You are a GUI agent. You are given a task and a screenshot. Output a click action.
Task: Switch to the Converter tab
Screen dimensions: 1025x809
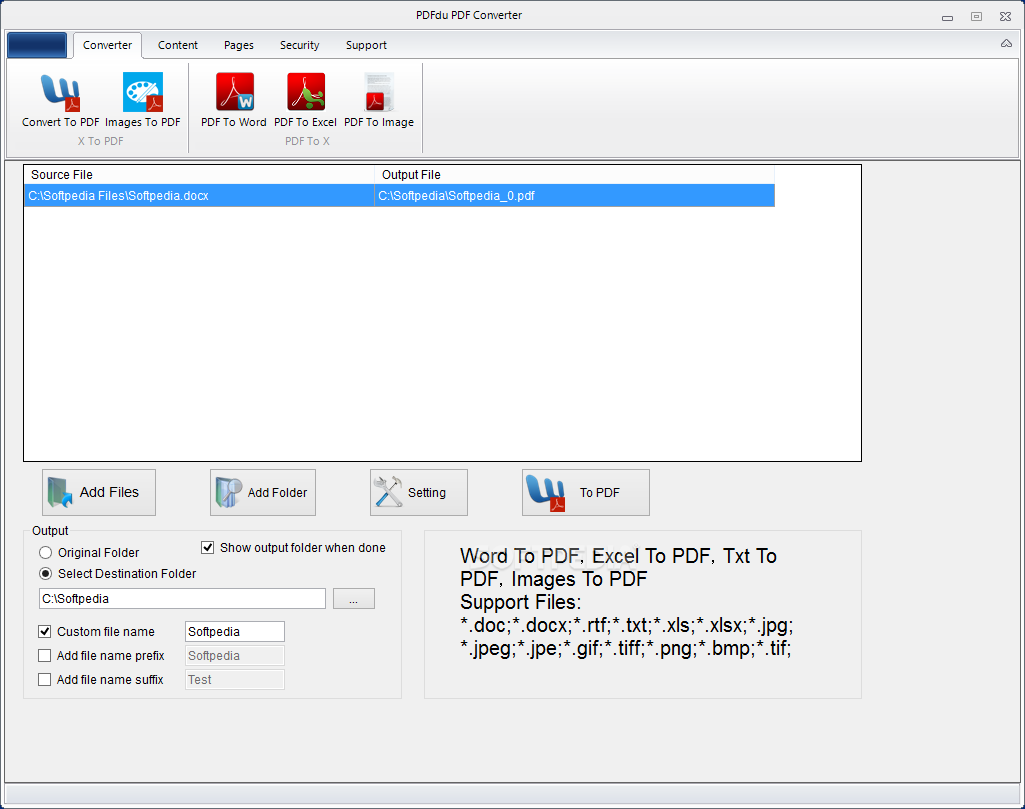click(x=107, y=45)
